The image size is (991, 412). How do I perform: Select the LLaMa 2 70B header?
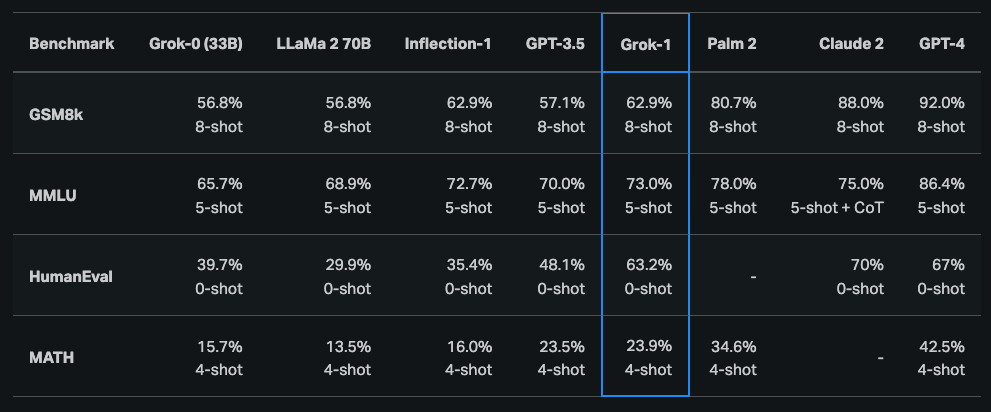click(324, 44)
